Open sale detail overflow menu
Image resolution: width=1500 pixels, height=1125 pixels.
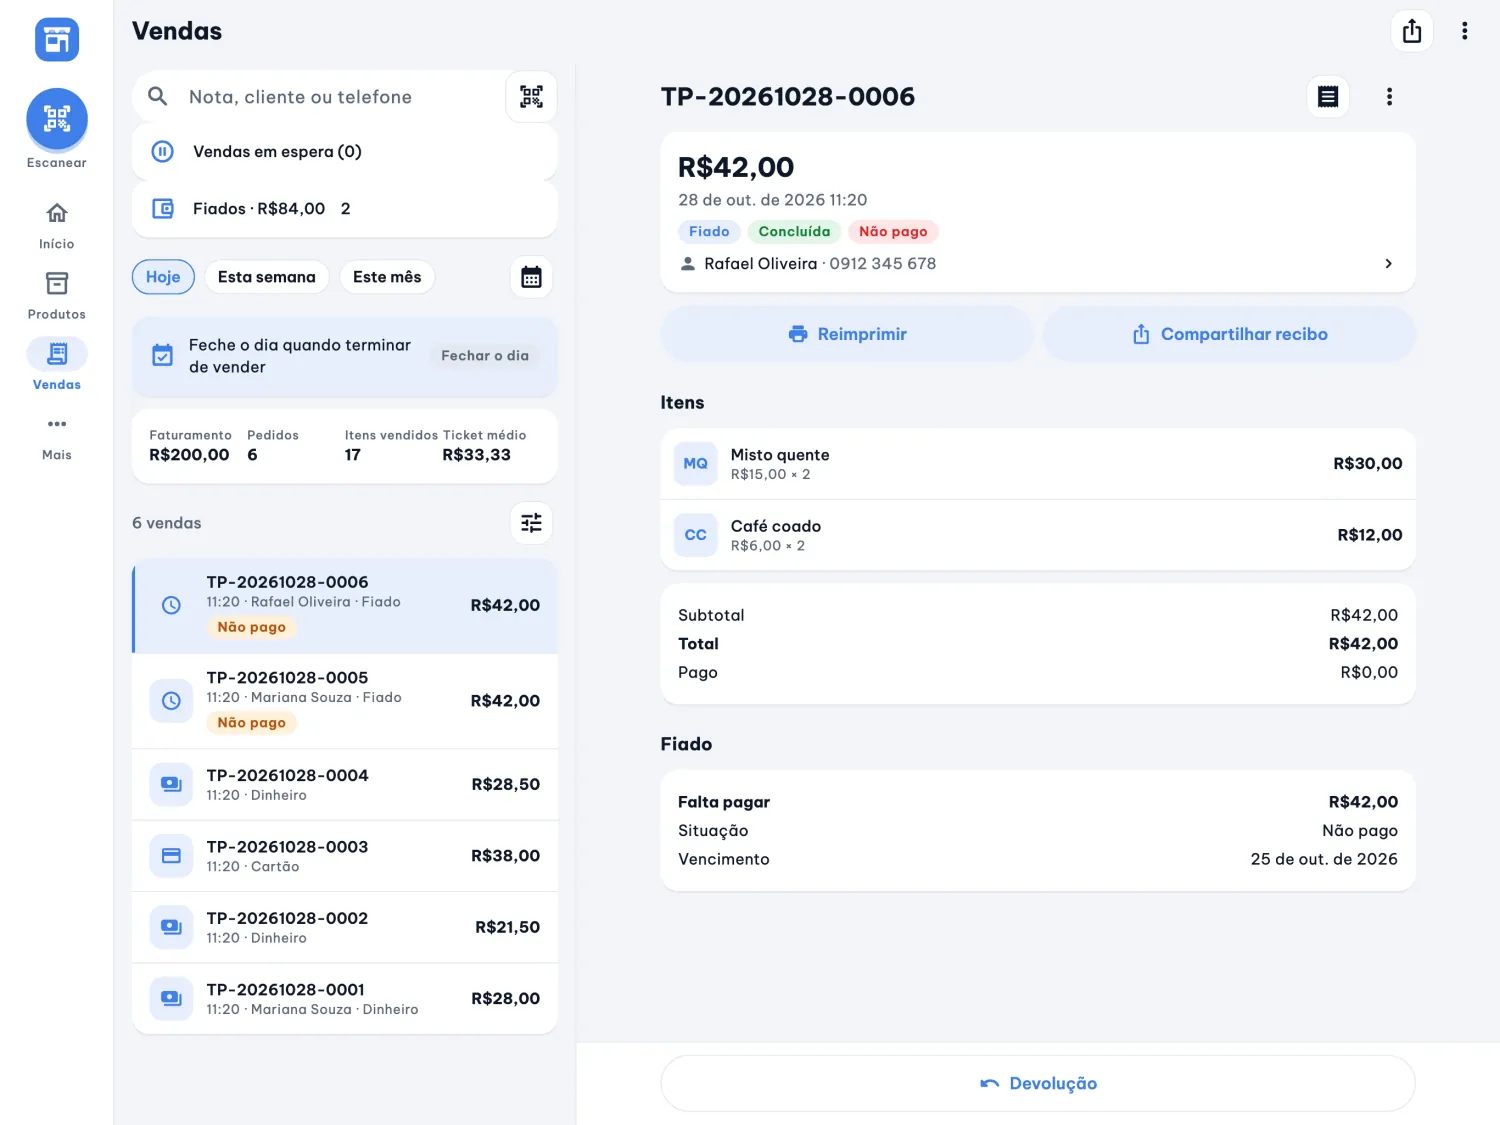(x=1389, y=97)
